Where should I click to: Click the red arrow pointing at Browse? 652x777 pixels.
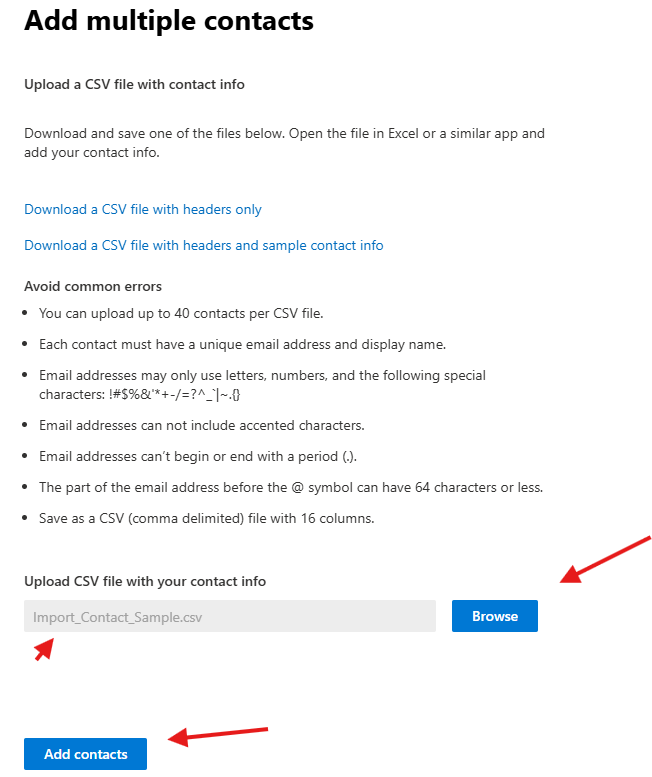(x=605, y=558)
